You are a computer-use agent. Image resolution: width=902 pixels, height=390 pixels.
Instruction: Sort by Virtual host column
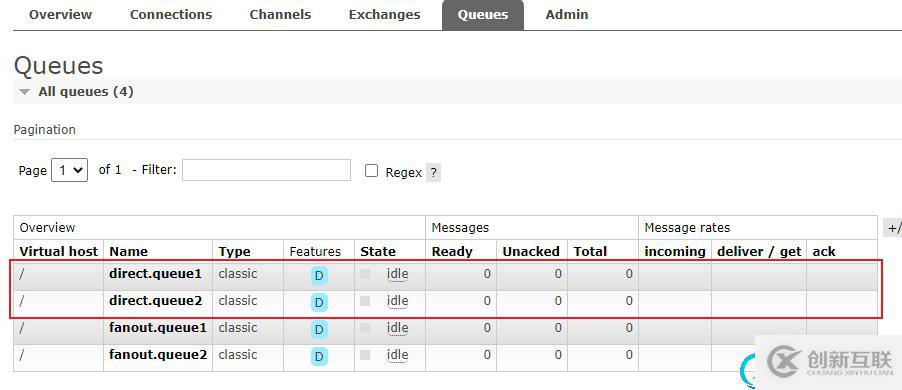coord(59,251)
